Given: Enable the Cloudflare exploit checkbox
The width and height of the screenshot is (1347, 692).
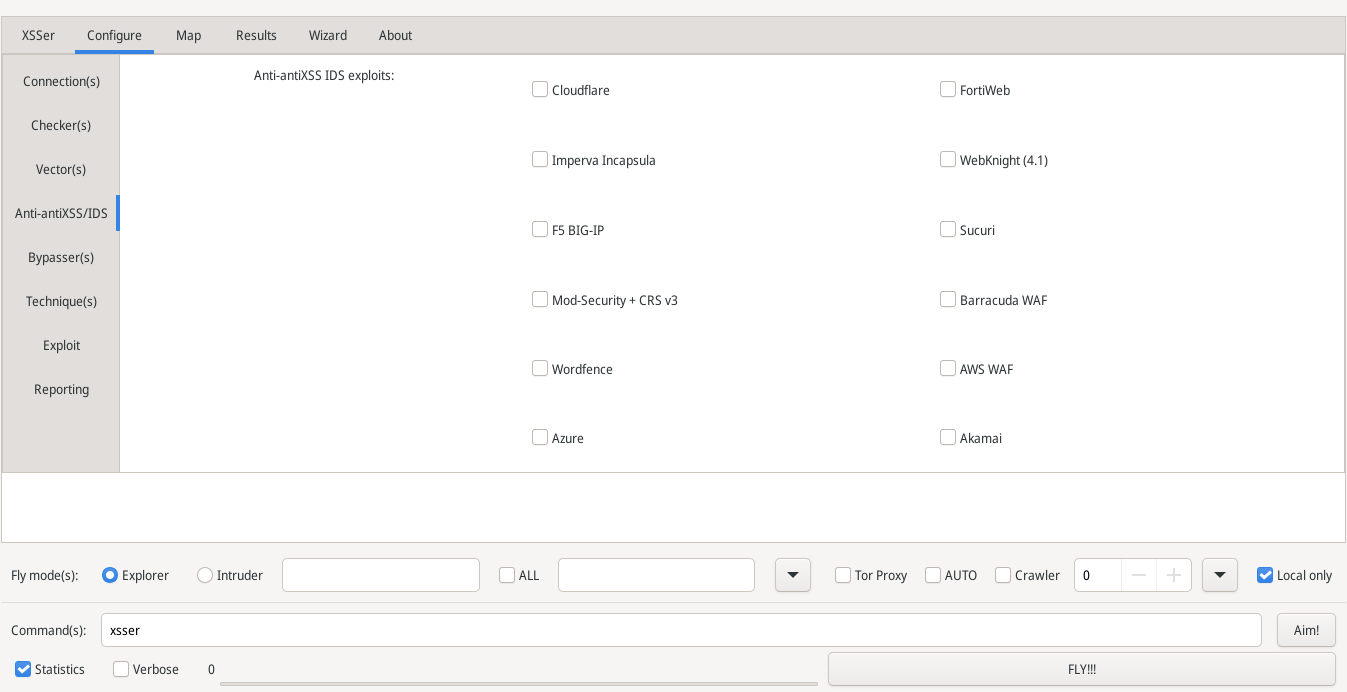Looking at the screenshot, I should [540, 89].
